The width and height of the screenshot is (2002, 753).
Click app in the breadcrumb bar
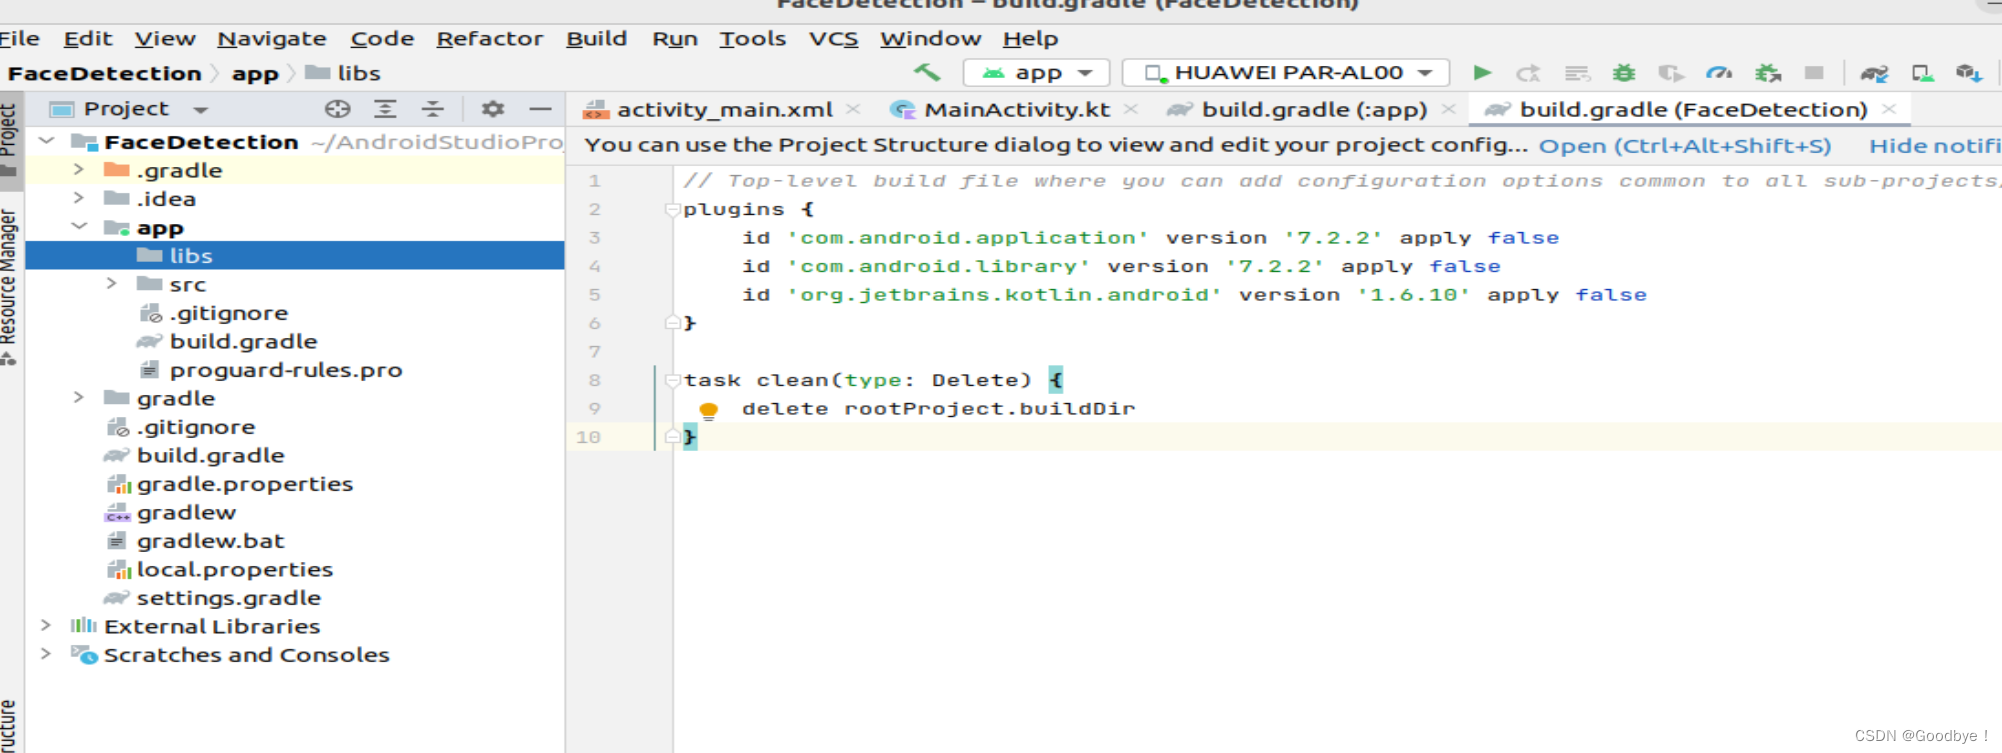point(255,74)
